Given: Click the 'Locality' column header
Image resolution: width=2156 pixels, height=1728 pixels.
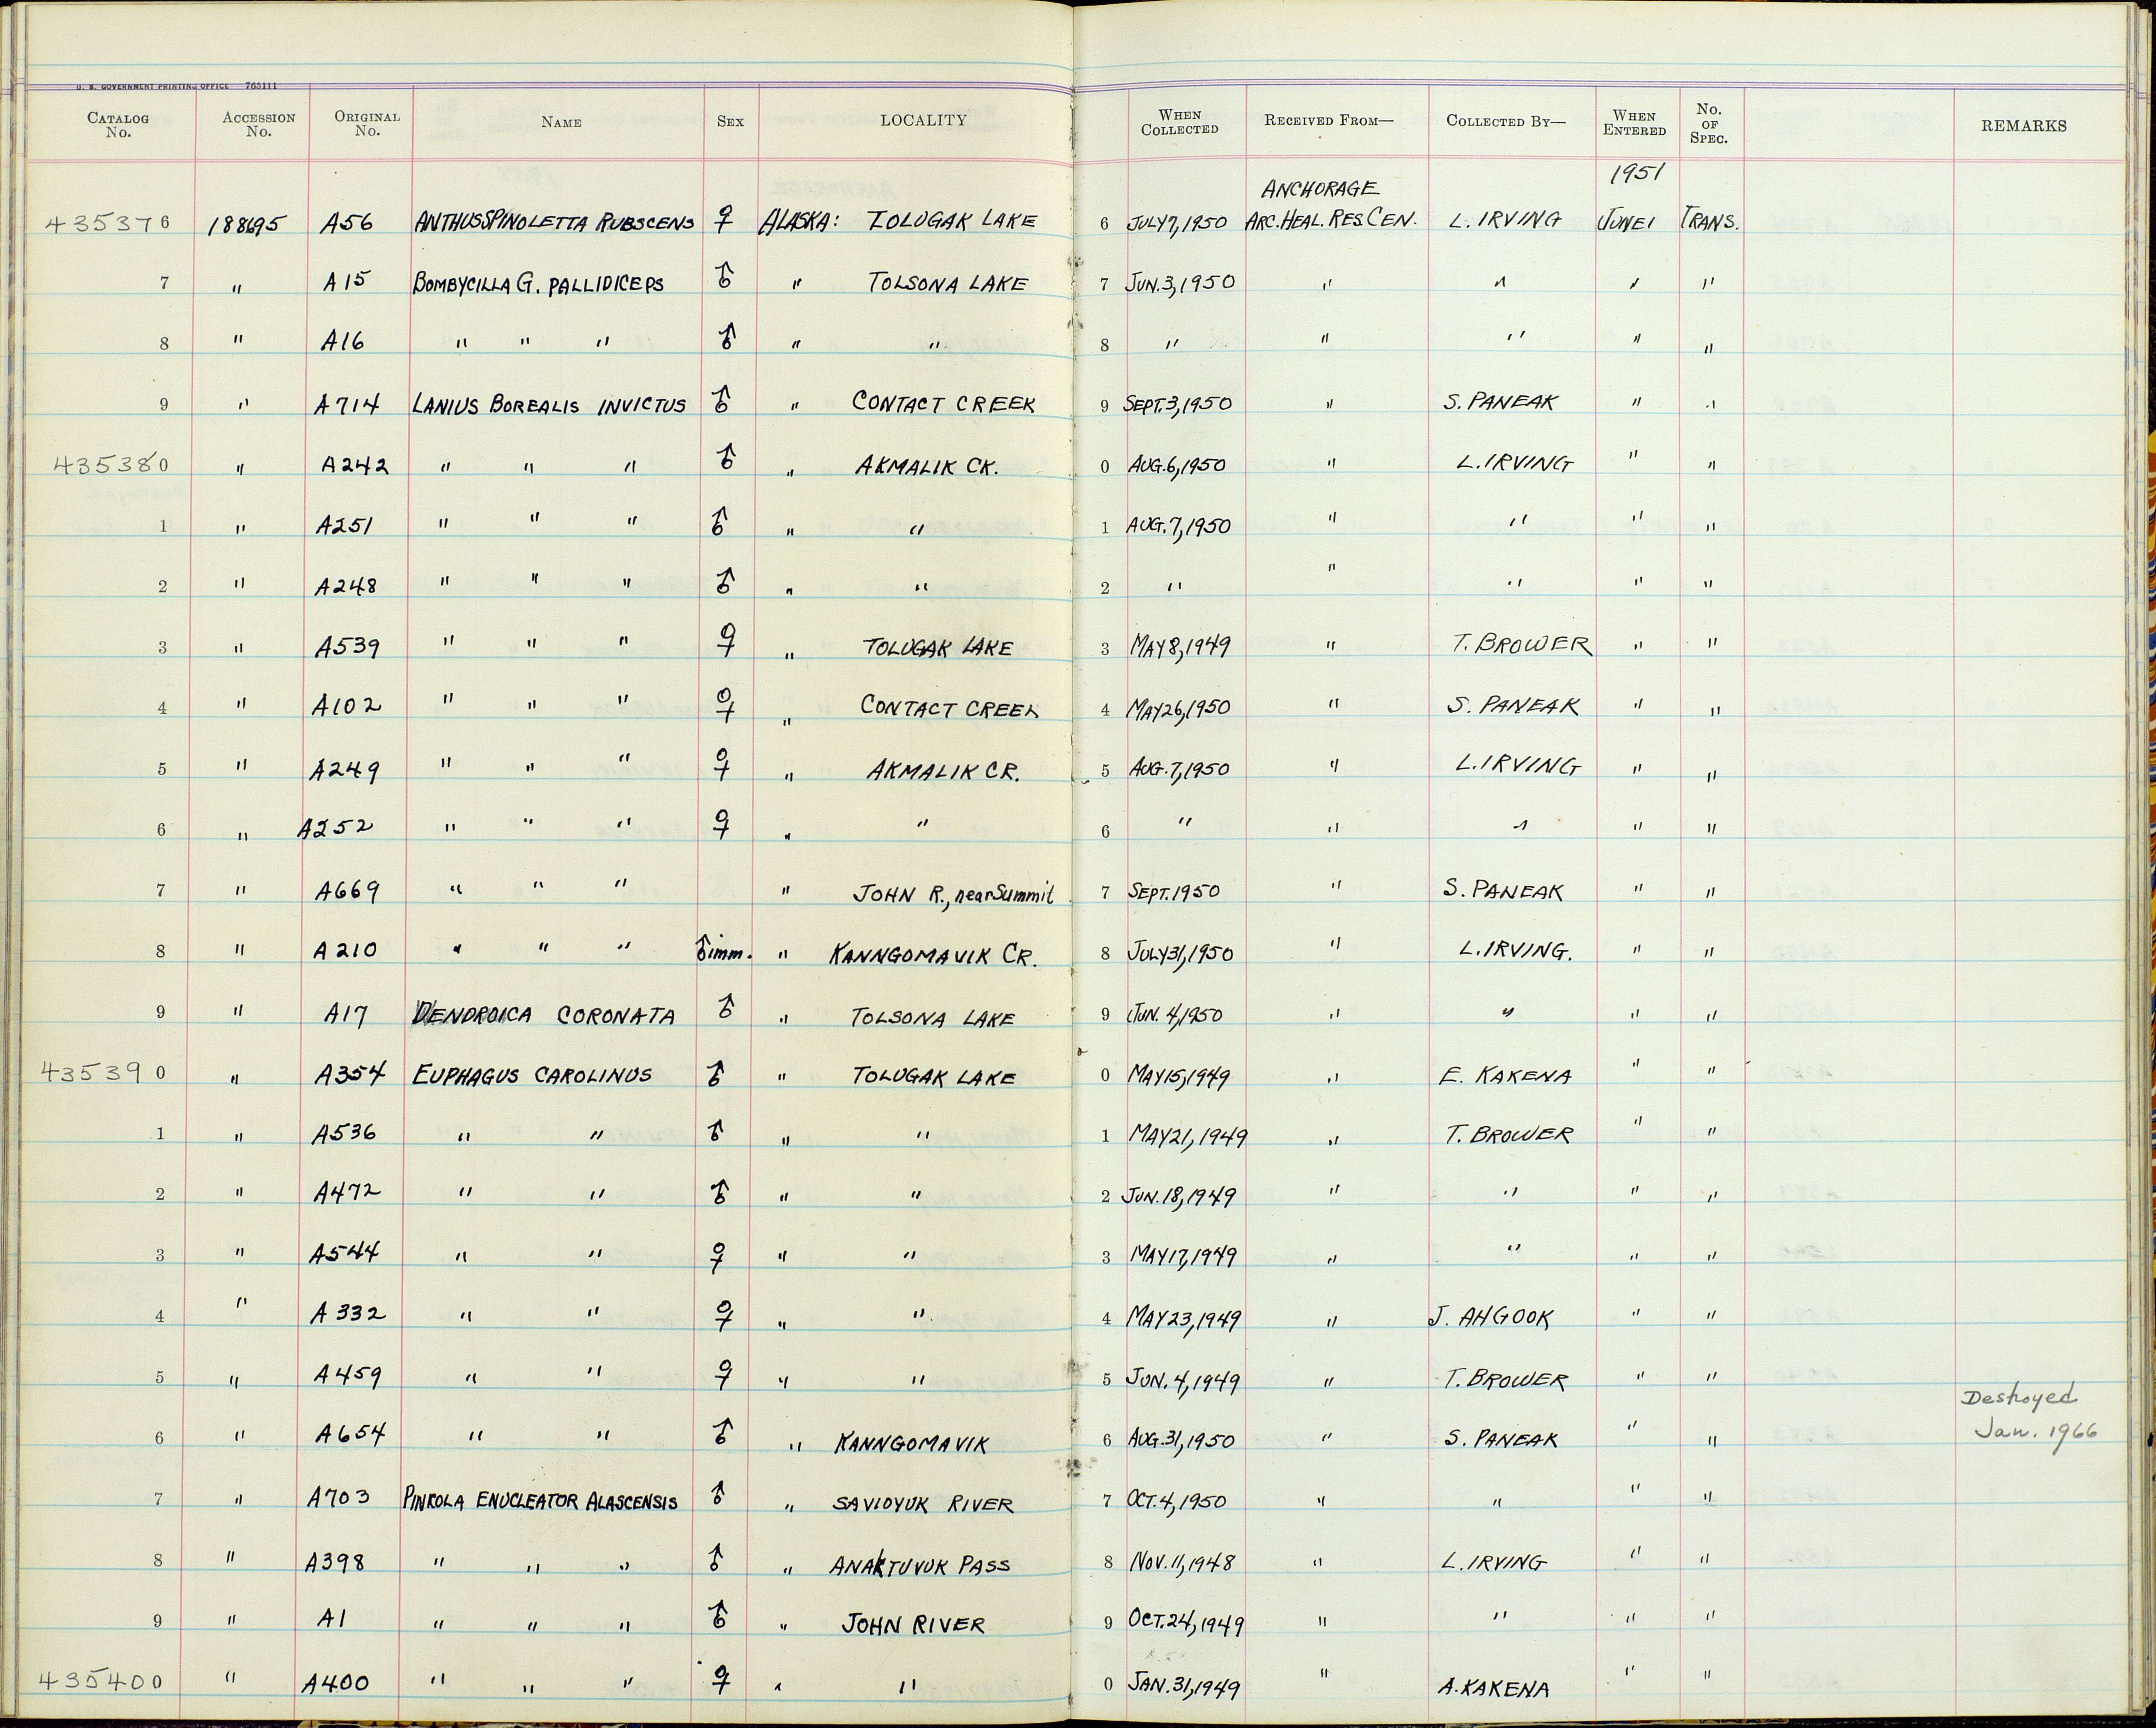Looking at the screenshot, I should [x=923, y=120].
